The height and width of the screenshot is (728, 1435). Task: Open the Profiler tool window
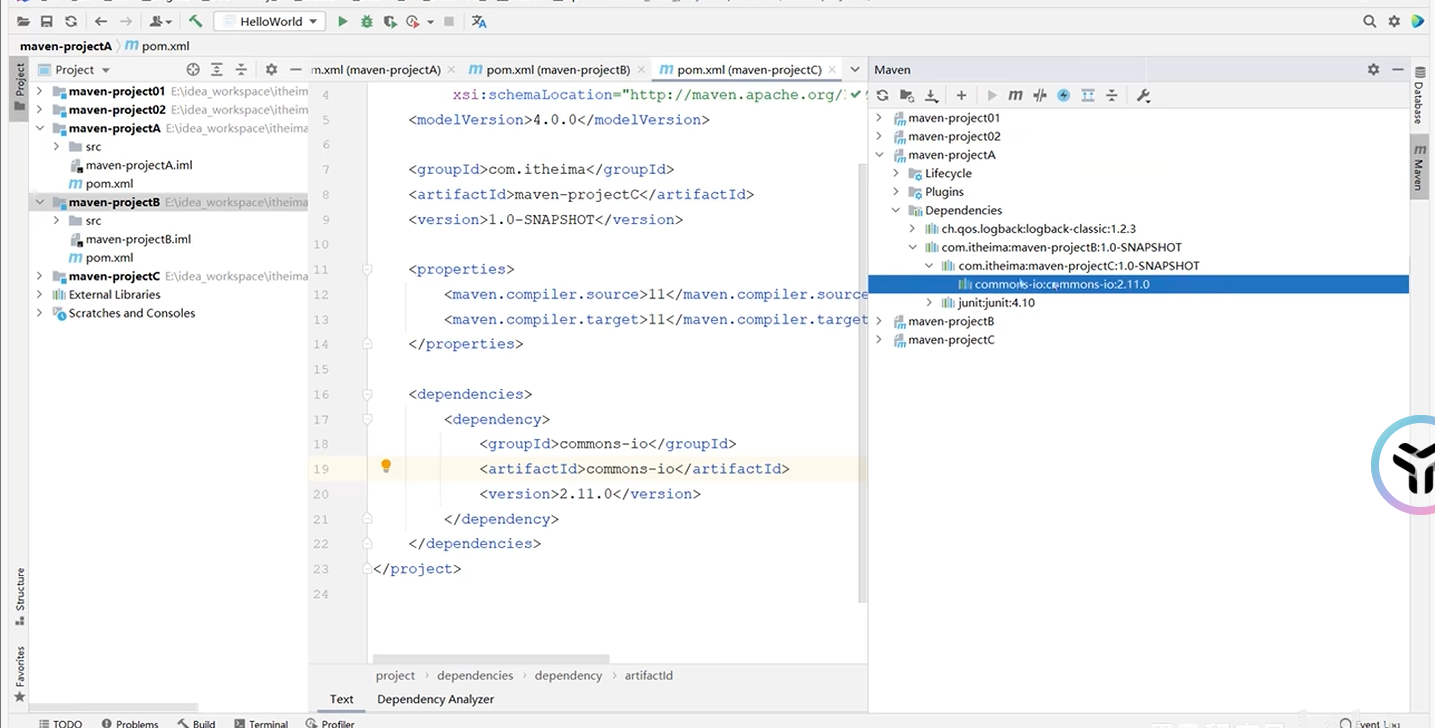coord(329,723)
